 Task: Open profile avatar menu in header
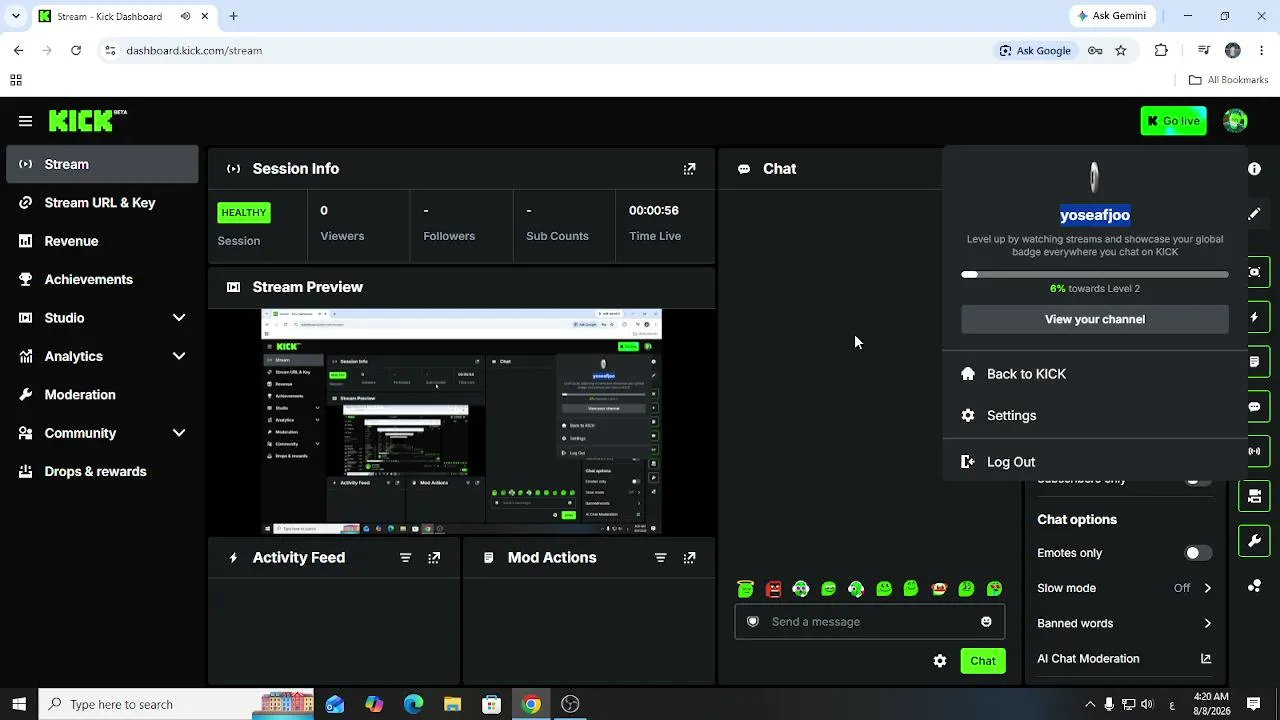(x=1235, y=121)
